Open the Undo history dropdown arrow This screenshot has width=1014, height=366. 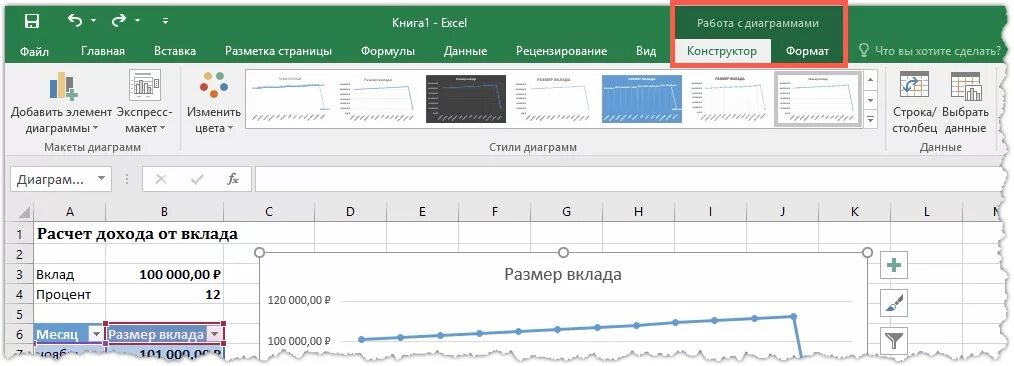tap(94, 21)
